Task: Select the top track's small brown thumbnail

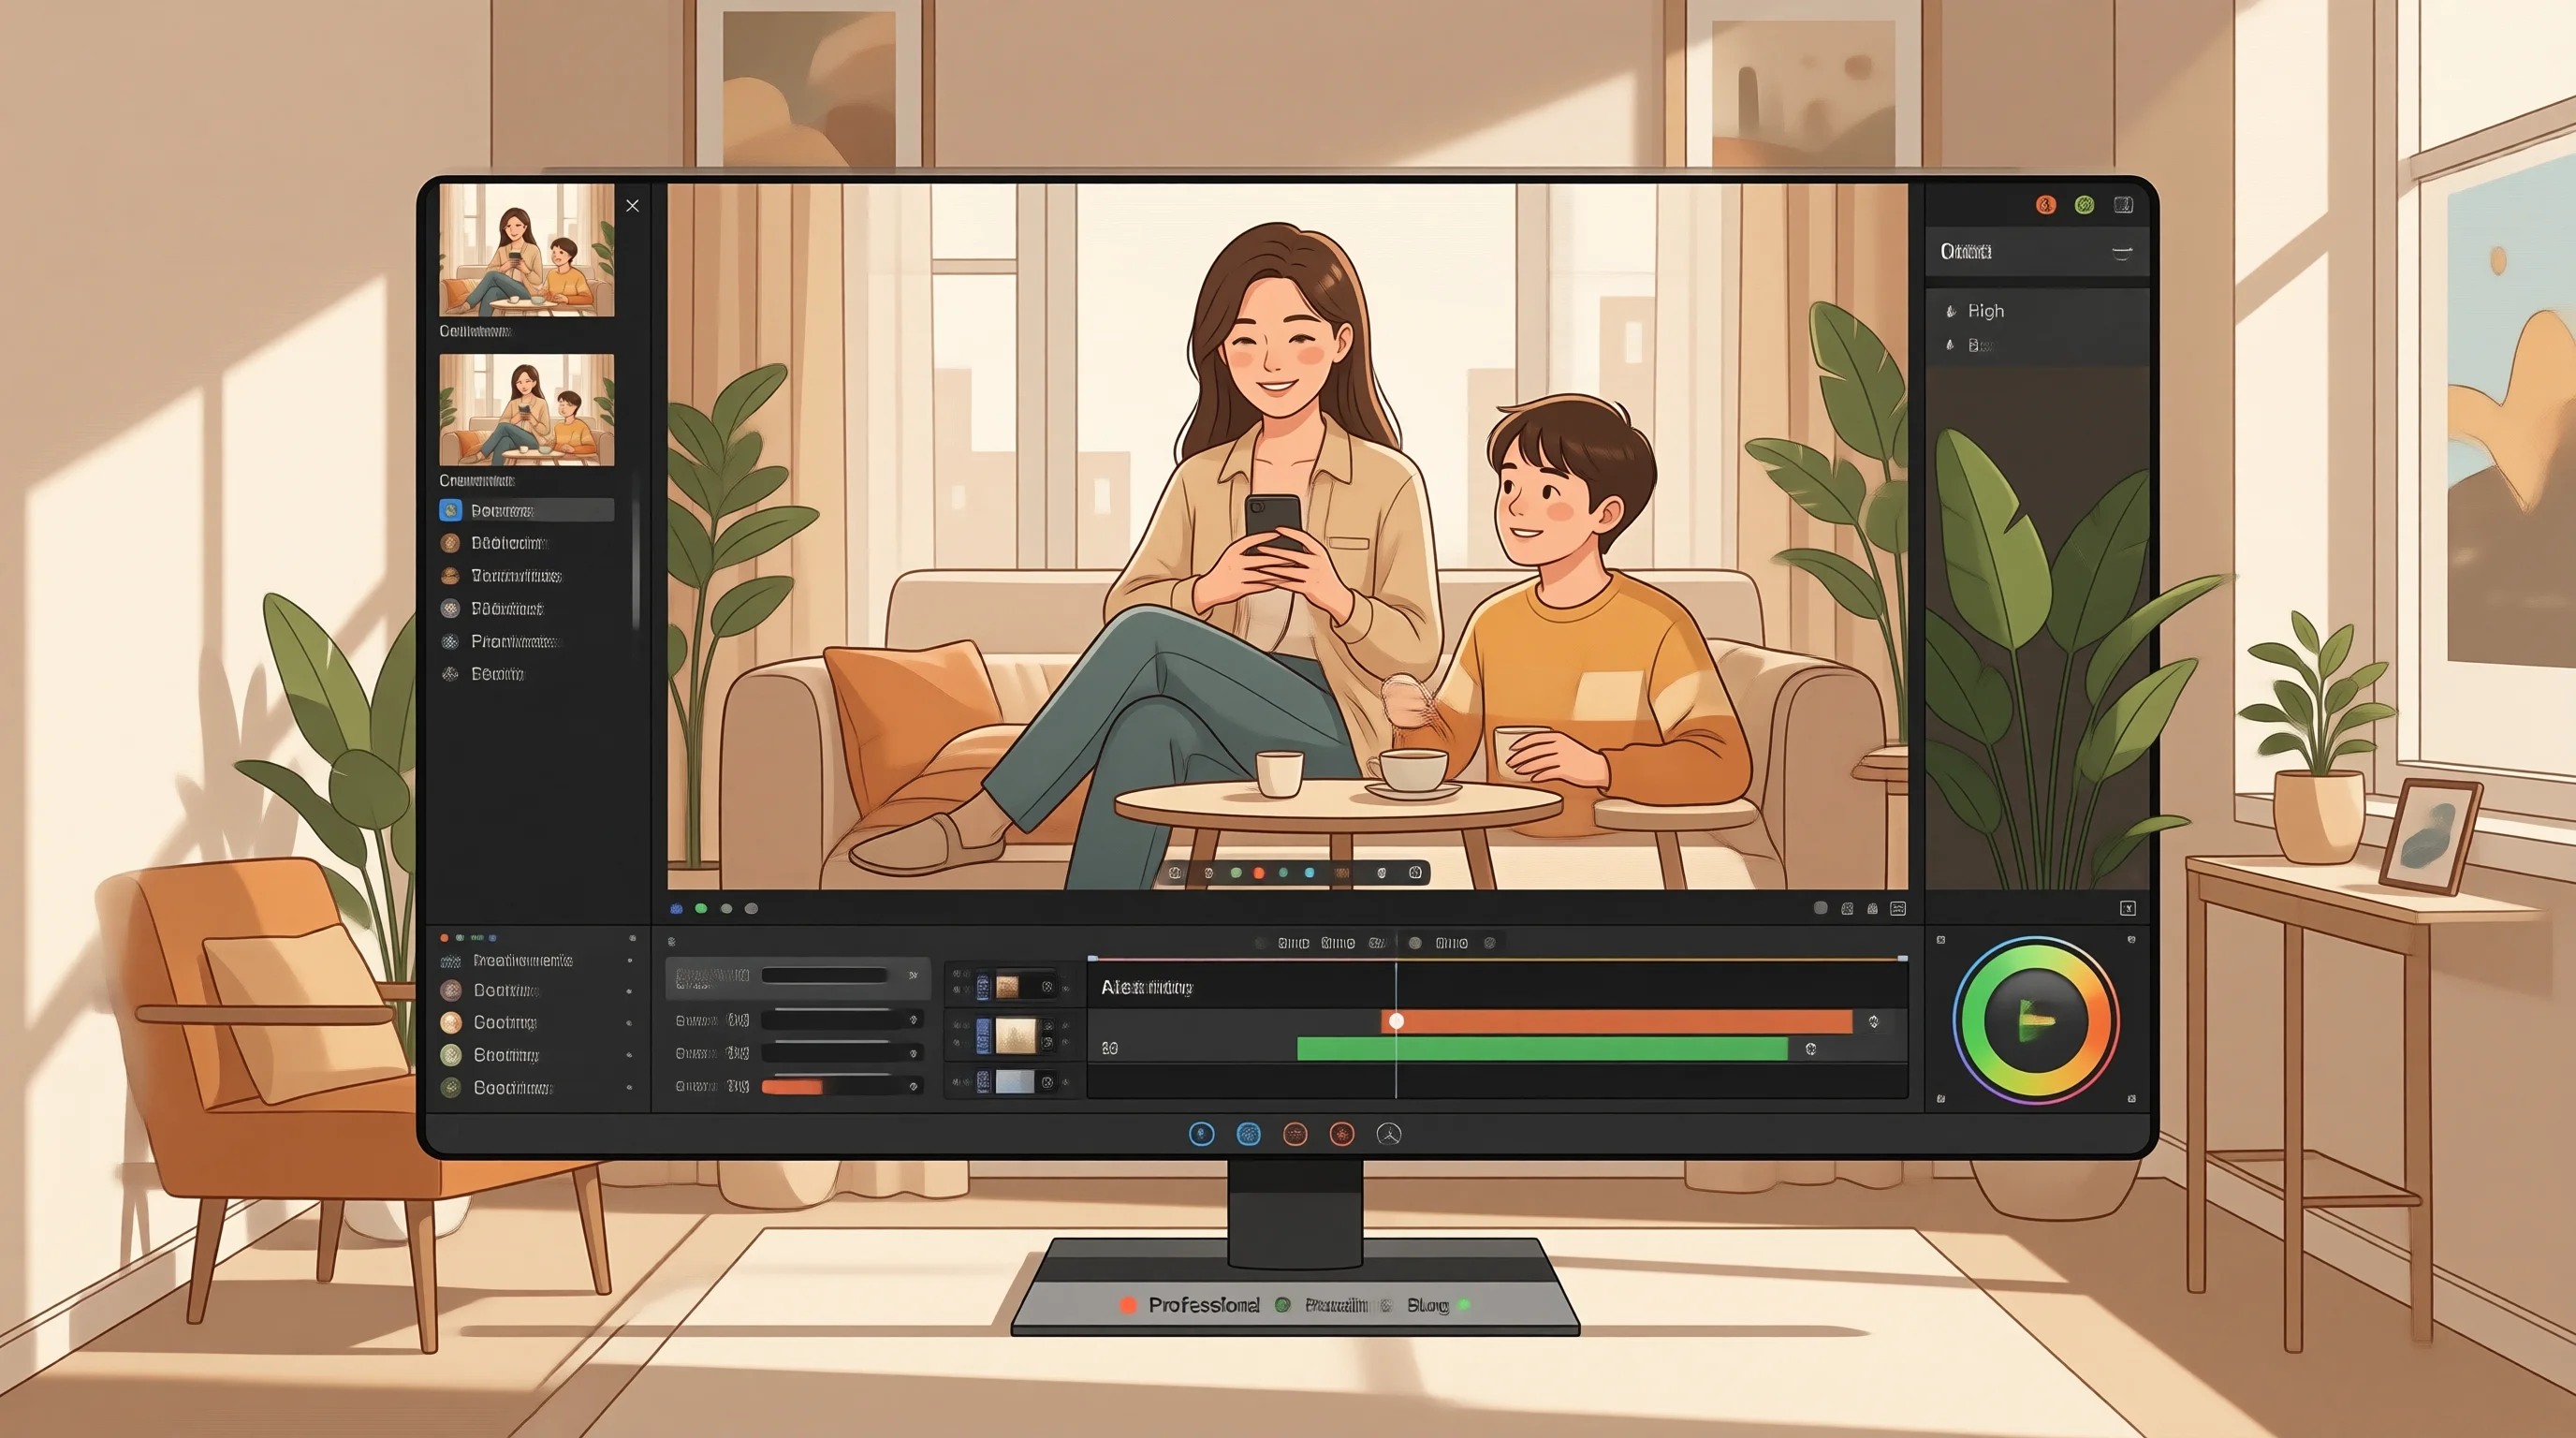Action: click(x=1007, y=987)
